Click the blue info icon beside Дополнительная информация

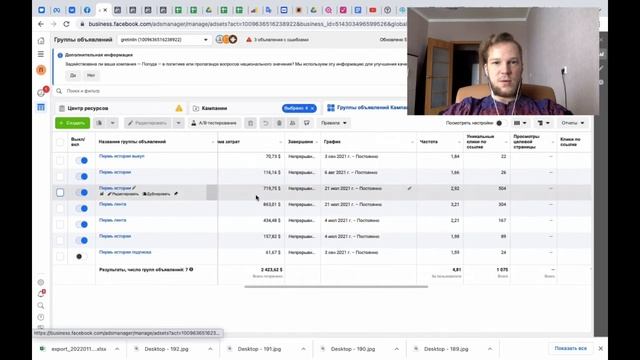pos(60,55)
